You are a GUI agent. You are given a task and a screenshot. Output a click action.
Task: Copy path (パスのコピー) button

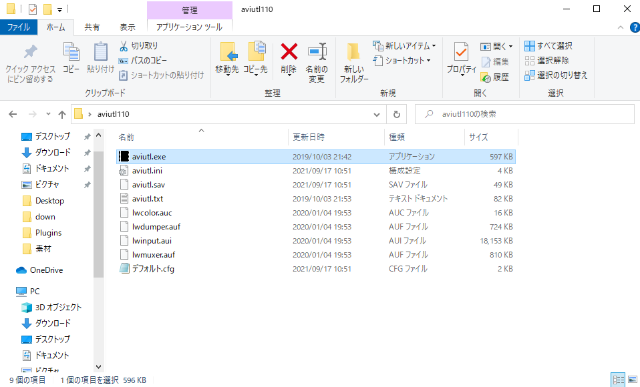[142, 60]
